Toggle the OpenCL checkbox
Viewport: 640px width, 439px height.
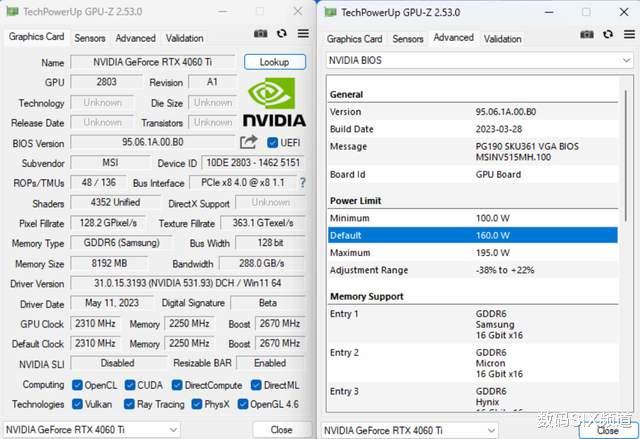[x=77, y=385]
